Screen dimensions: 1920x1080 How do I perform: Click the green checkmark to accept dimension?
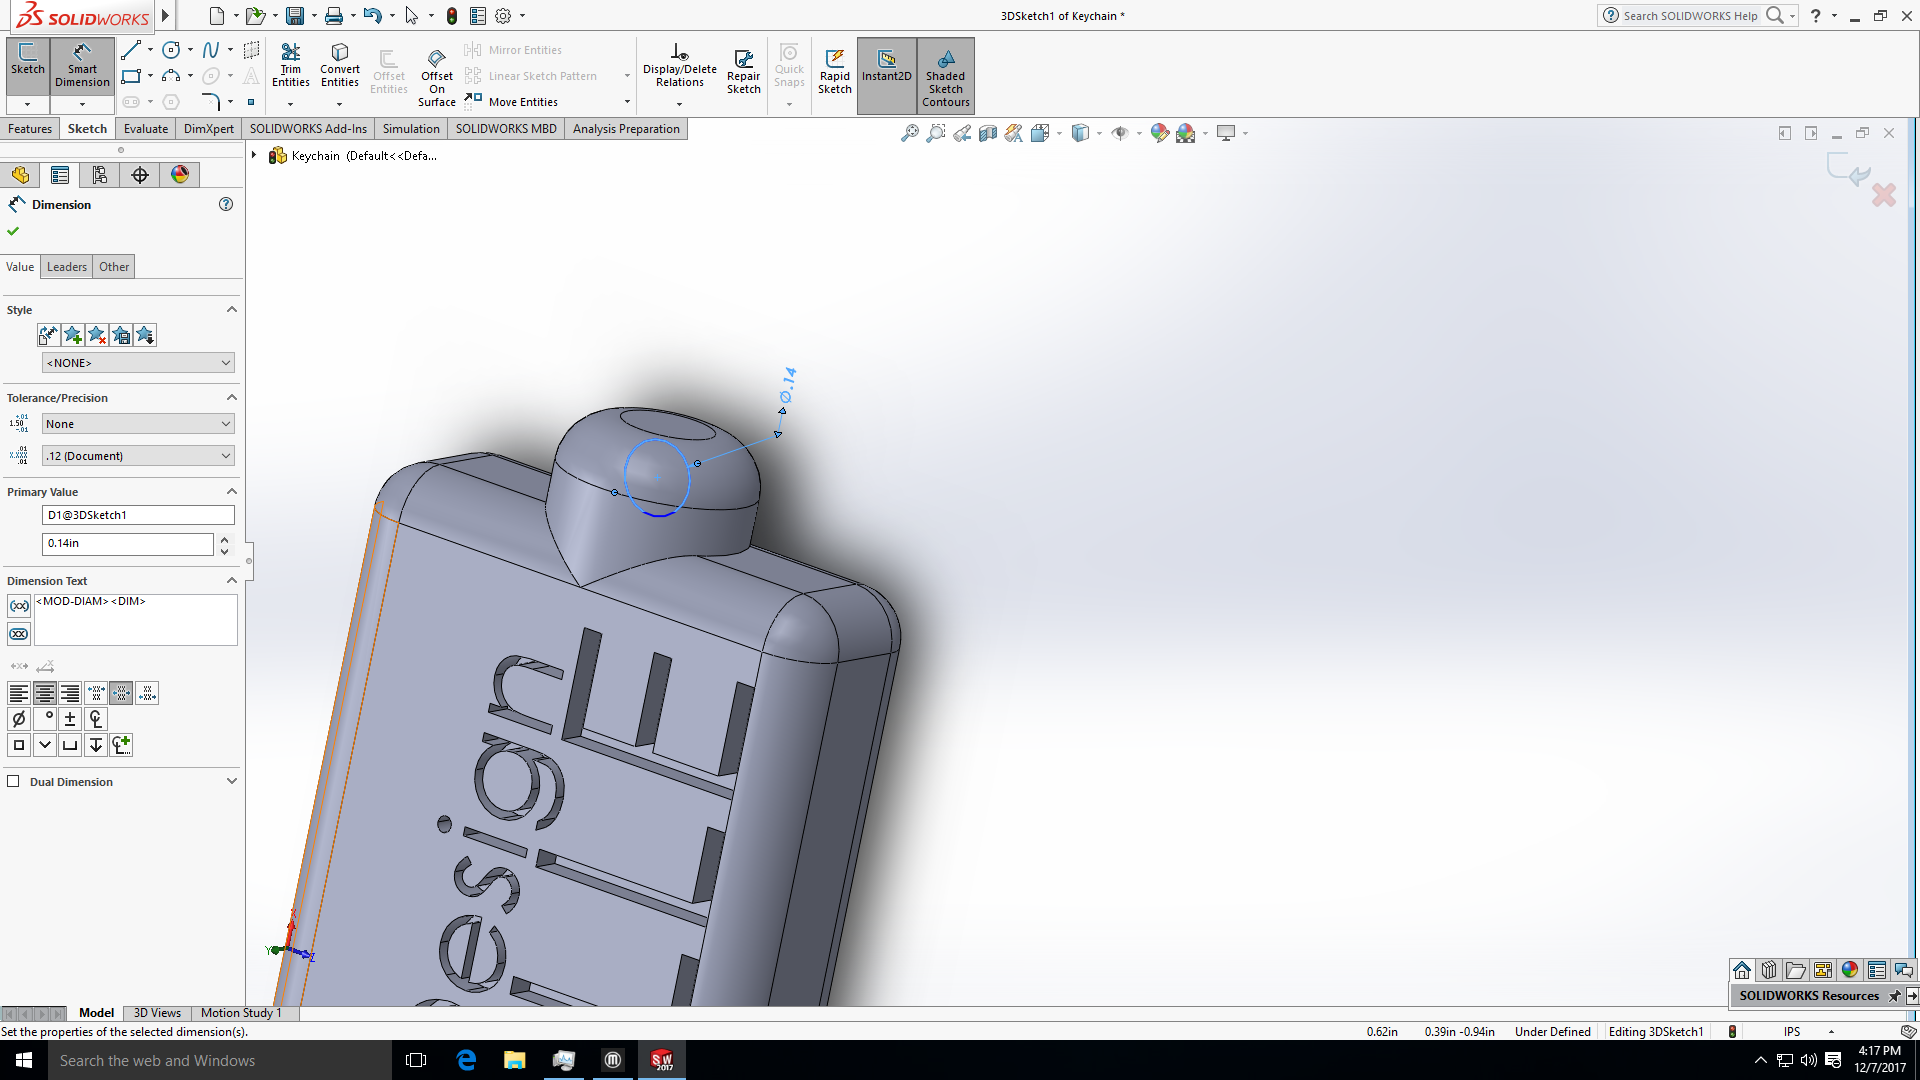click(x=13, y=230)
